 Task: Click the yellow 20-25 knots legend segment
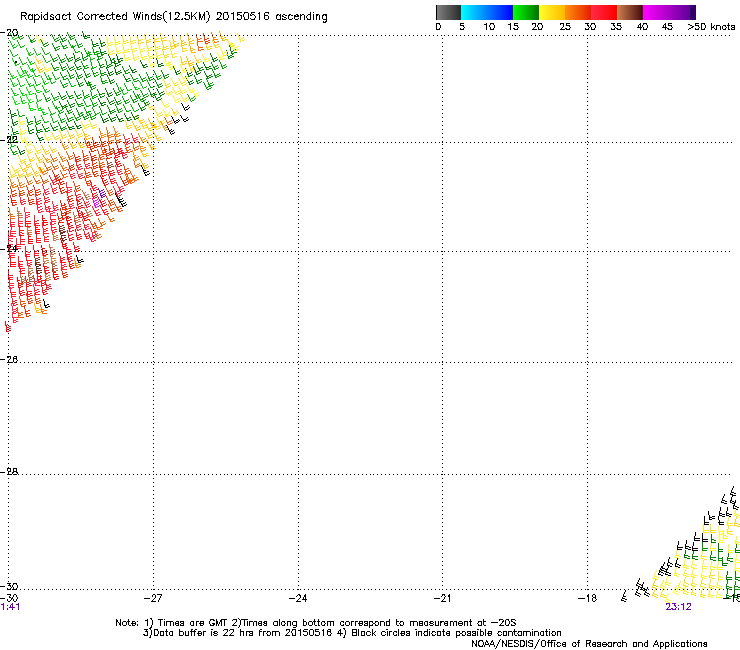click(552, 12)
